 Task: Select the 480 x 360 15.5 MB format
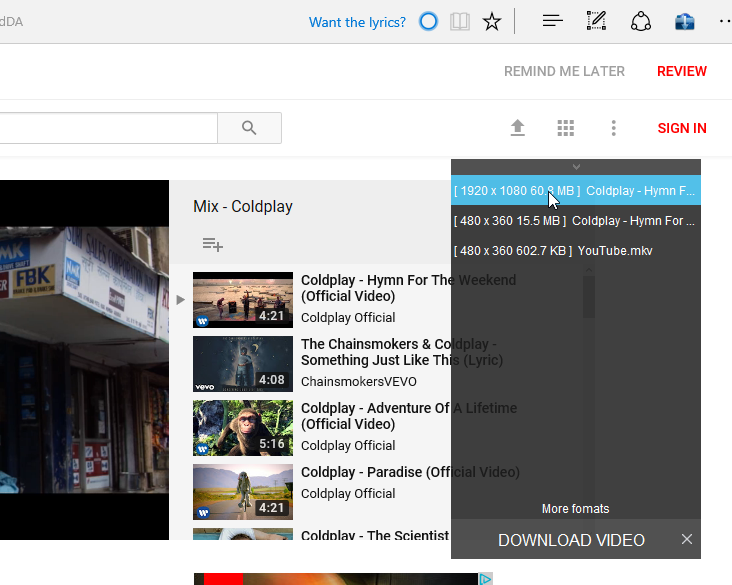(576, 220)
